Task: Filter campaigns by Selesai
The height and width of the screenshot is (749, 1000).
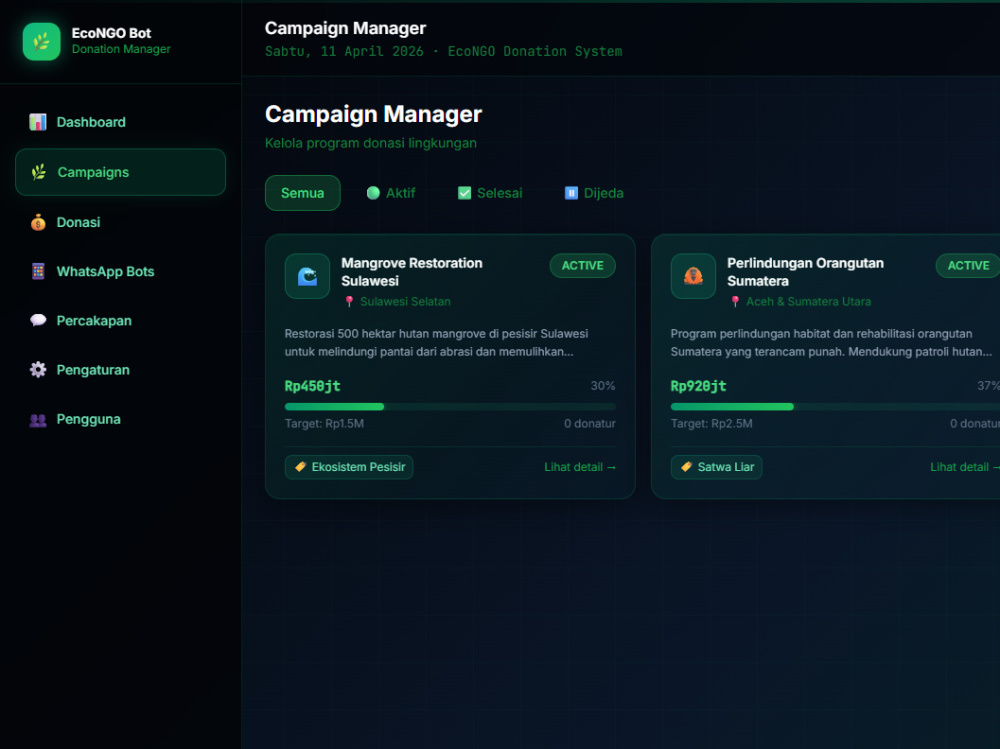Action: (x=490, y=193)
